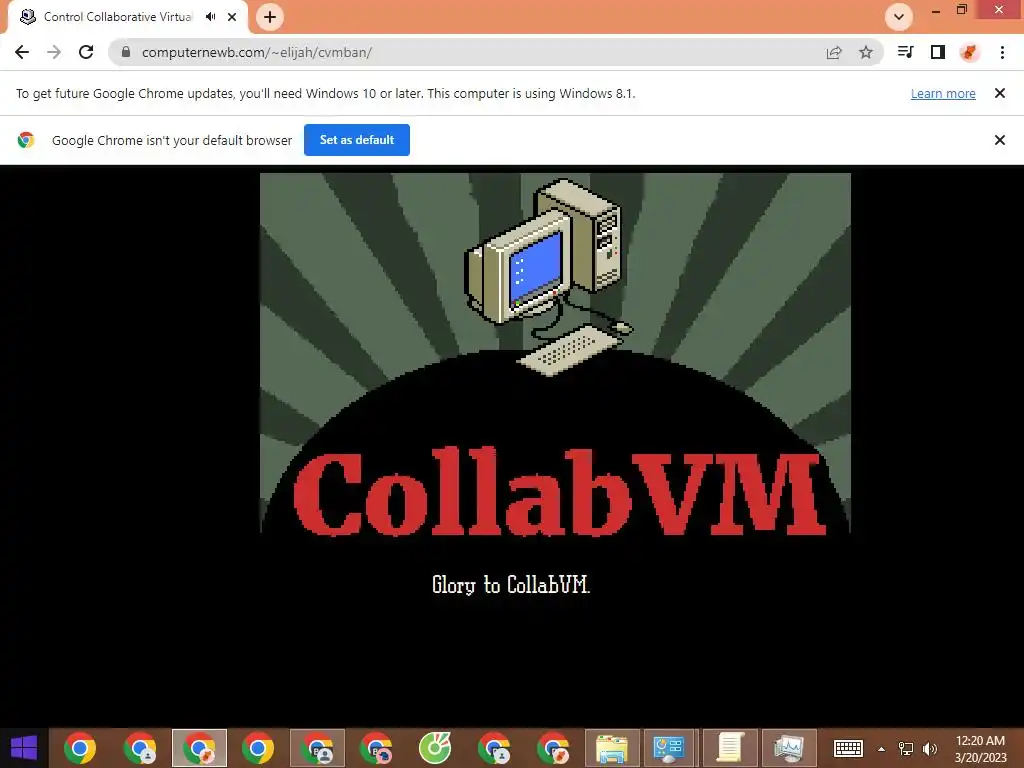Screen dimensions: 1024x768
Task: Close the Control Collaborative Virtual tab
Action: click(232, 17)
